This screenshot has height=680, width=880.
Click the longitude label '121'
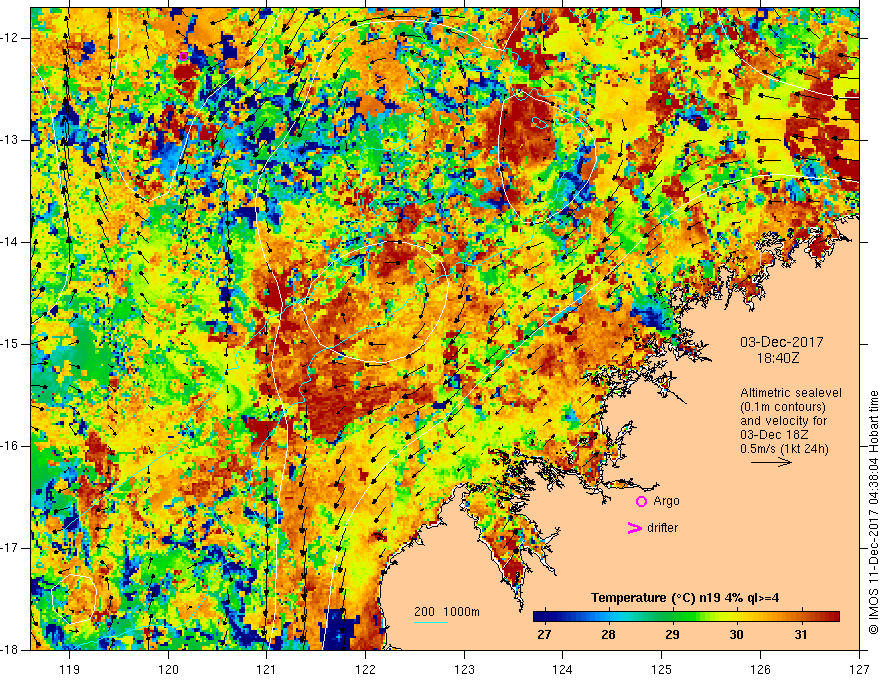pyautogui.click(x=267, y=669)
